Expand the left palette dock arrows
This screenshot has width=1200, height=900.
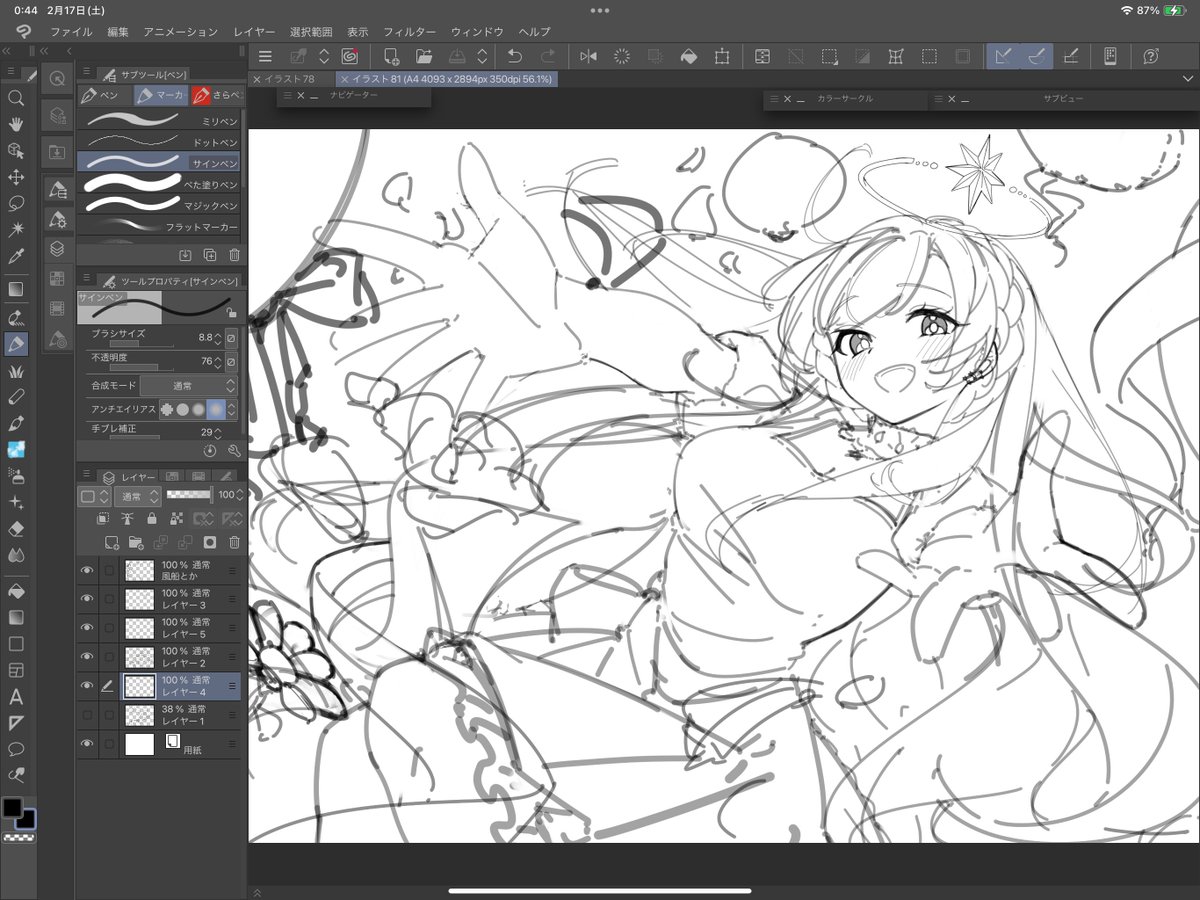click(7, 50)
